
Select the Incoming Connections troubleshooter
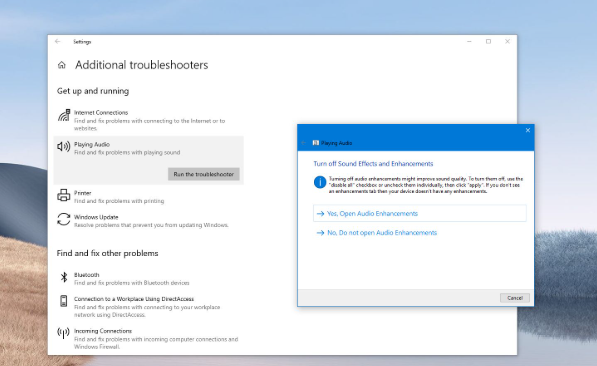click(148, 339)
